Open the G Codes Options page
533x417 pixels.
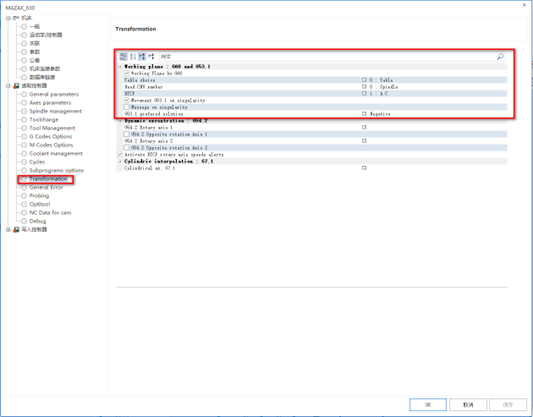51,137
